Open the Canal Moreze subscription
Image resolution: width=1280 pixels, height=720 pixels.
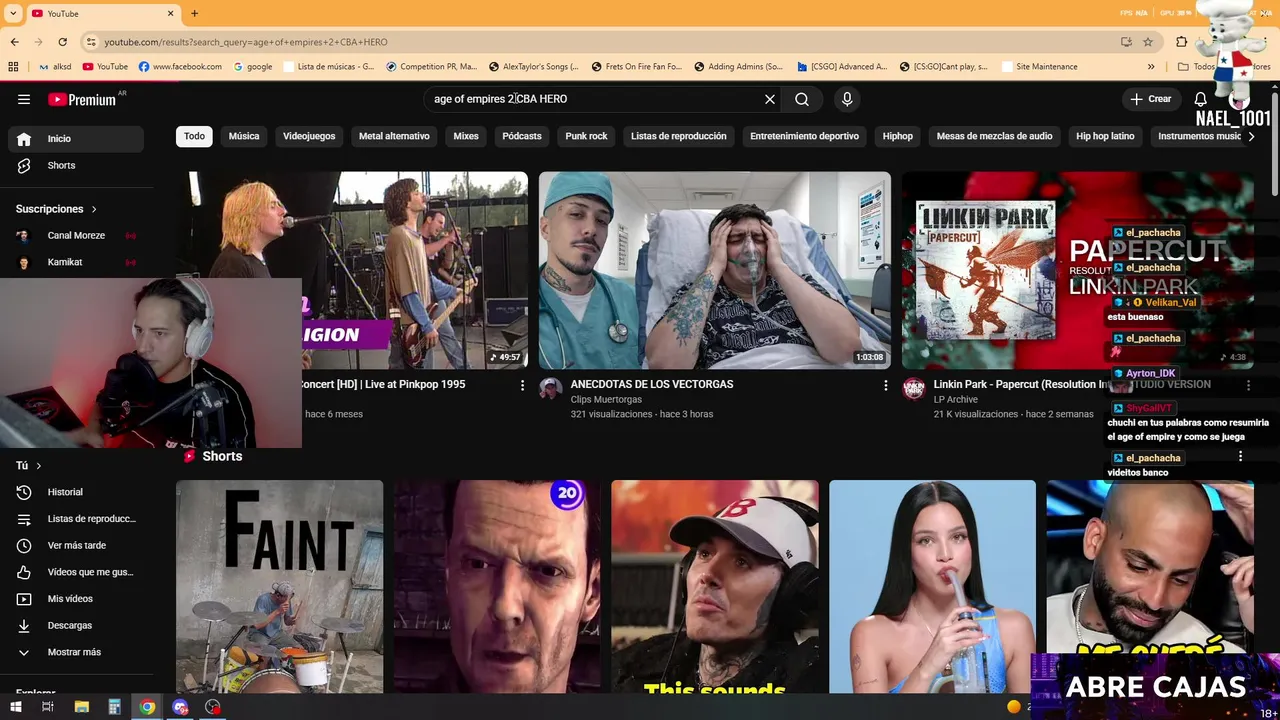[x=76, y=236]
